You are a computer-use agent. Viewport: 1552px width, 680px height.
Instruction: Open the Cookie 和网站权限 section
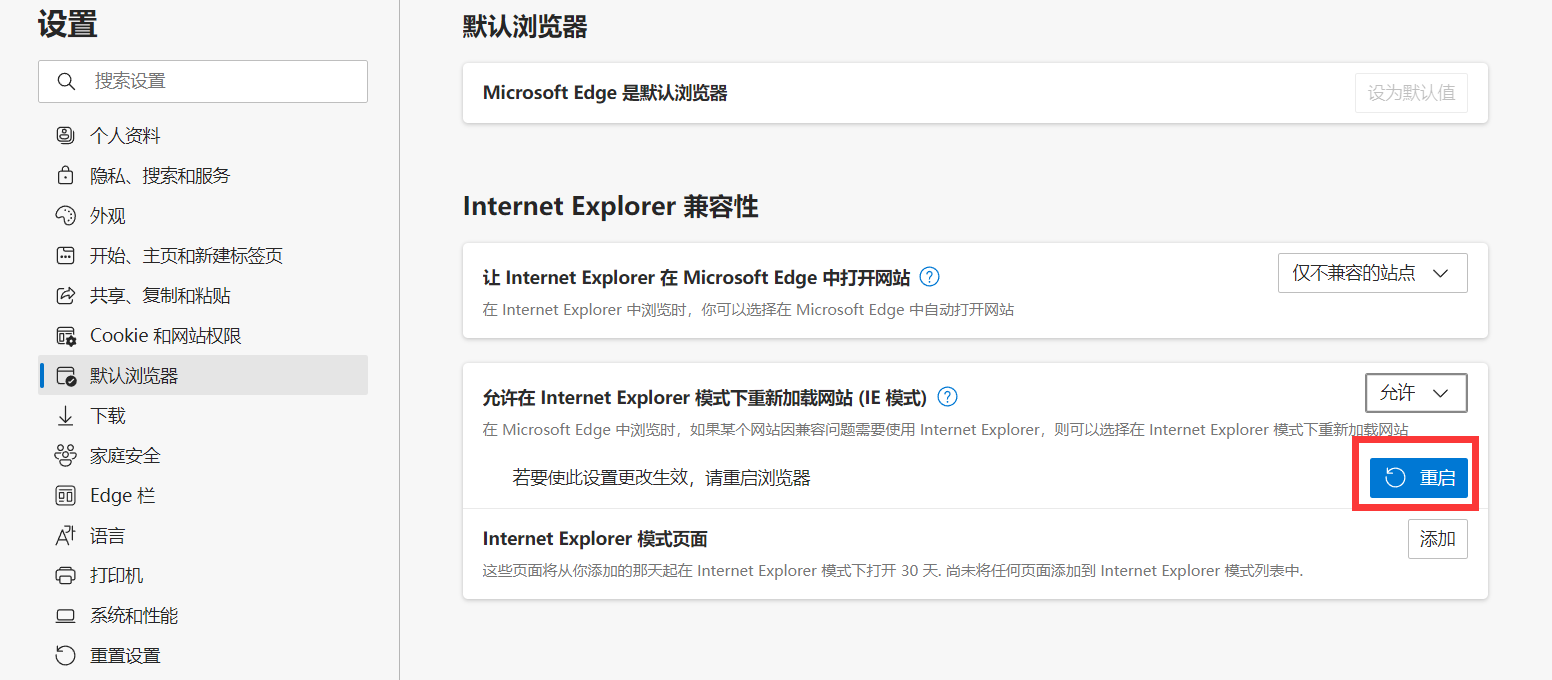point(65,335)
